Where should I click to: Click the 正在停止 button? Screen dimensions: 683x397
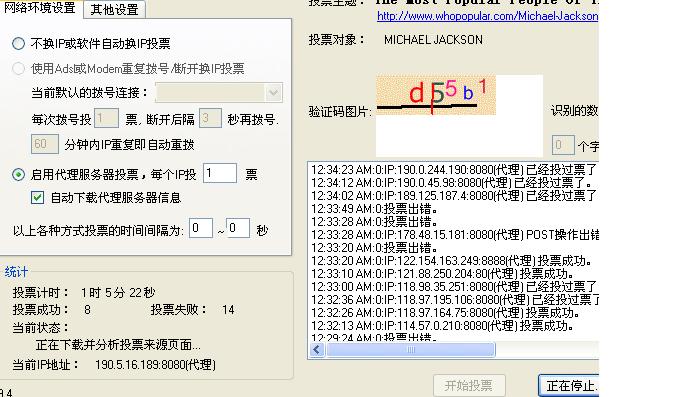(x=569, y=386)
